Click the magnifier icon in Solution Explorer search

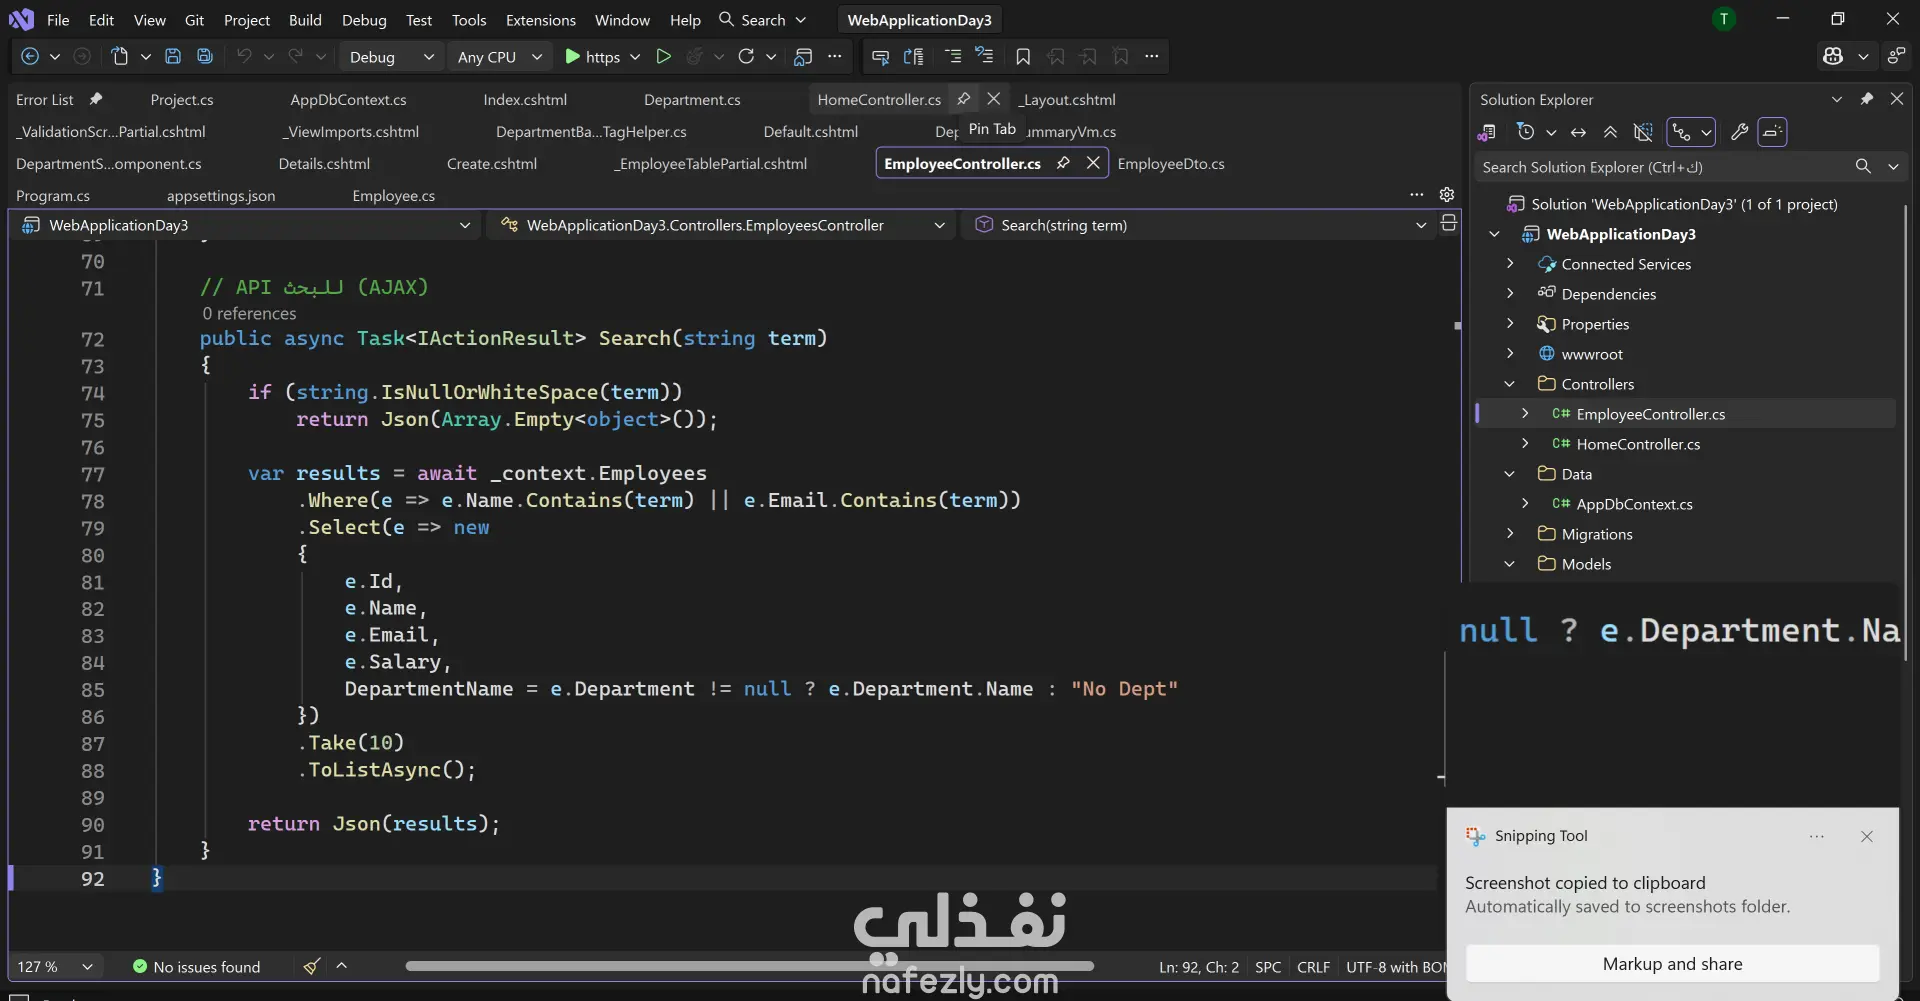tap(1863, 167)
